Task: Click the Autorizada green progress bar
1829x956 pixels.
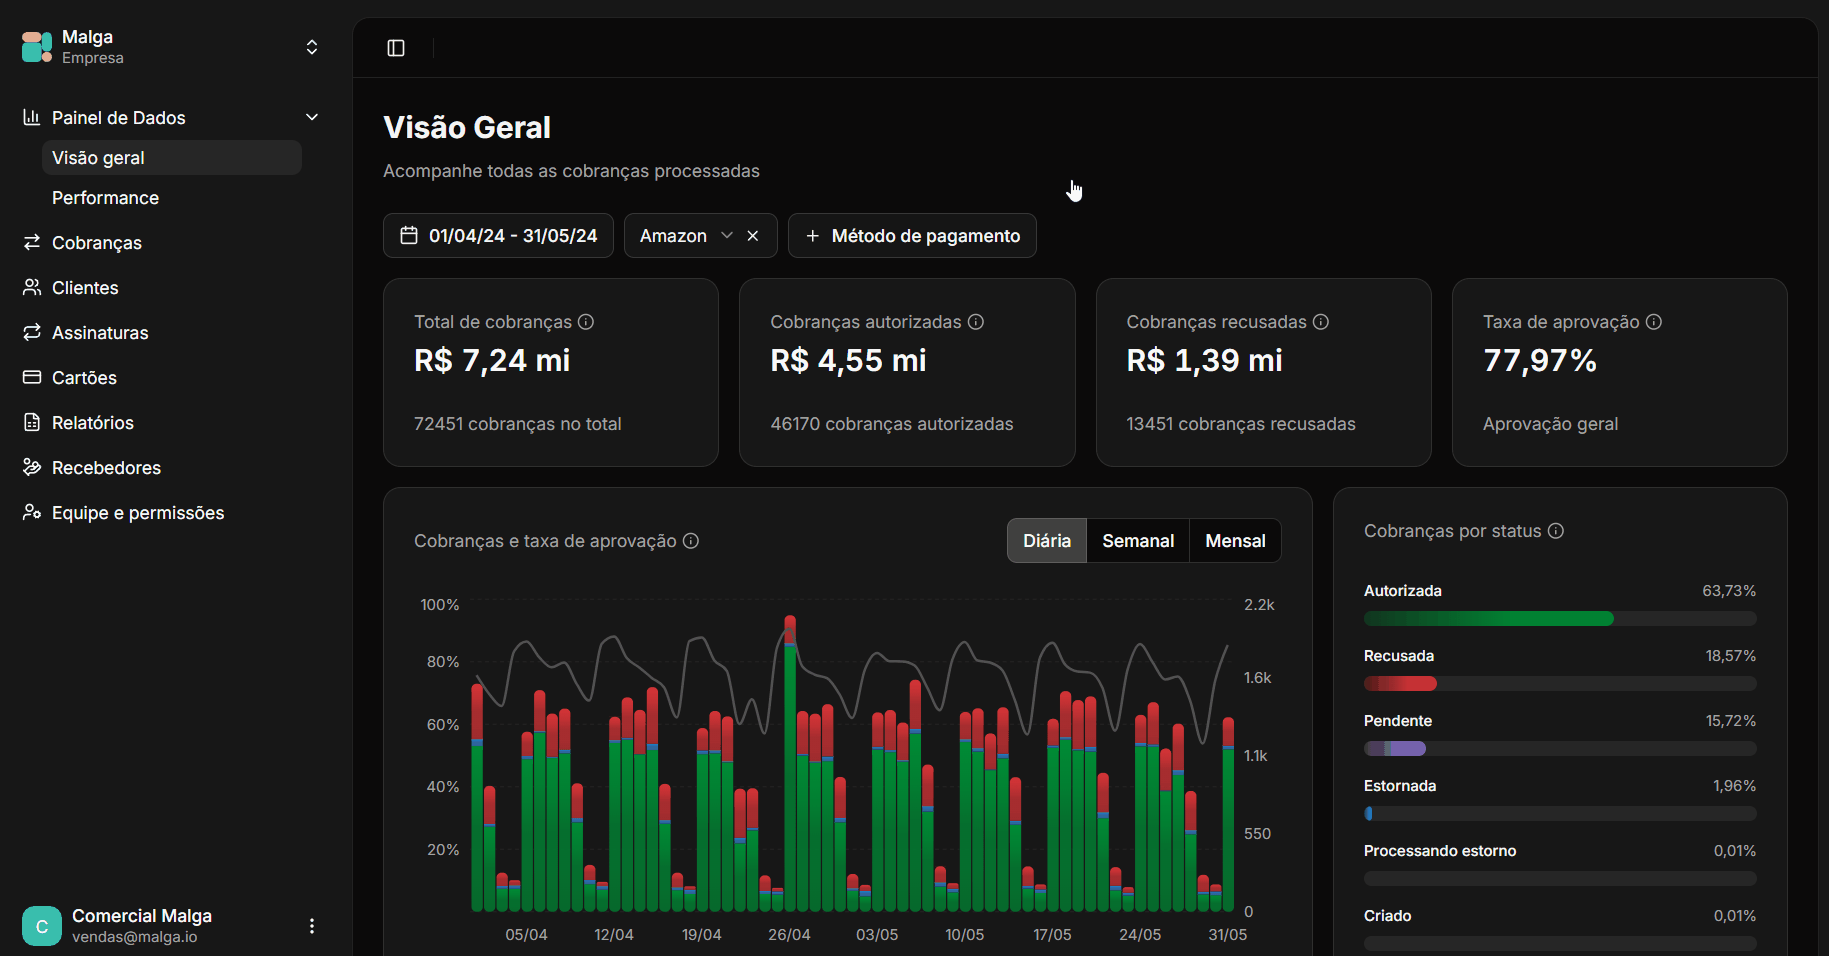Action: click(x=1489, y=618)
